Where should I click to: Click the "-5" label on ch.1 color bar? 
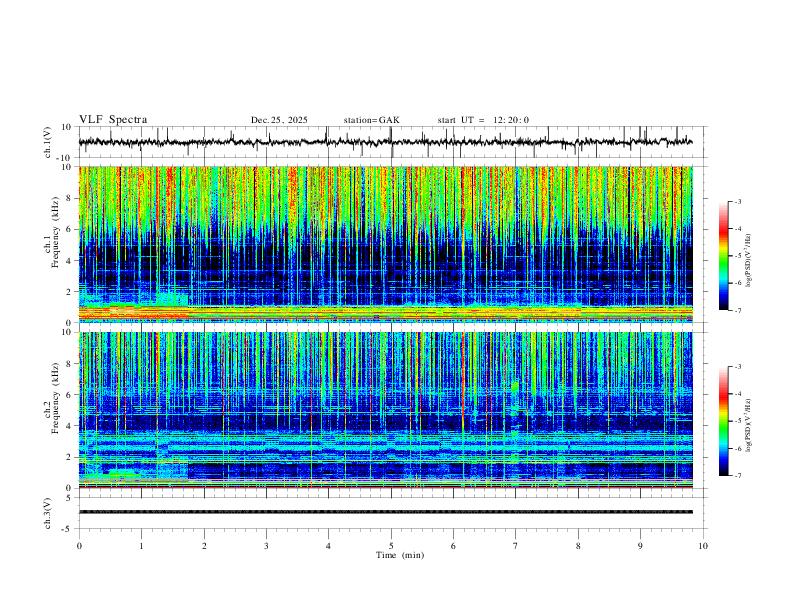738,256
